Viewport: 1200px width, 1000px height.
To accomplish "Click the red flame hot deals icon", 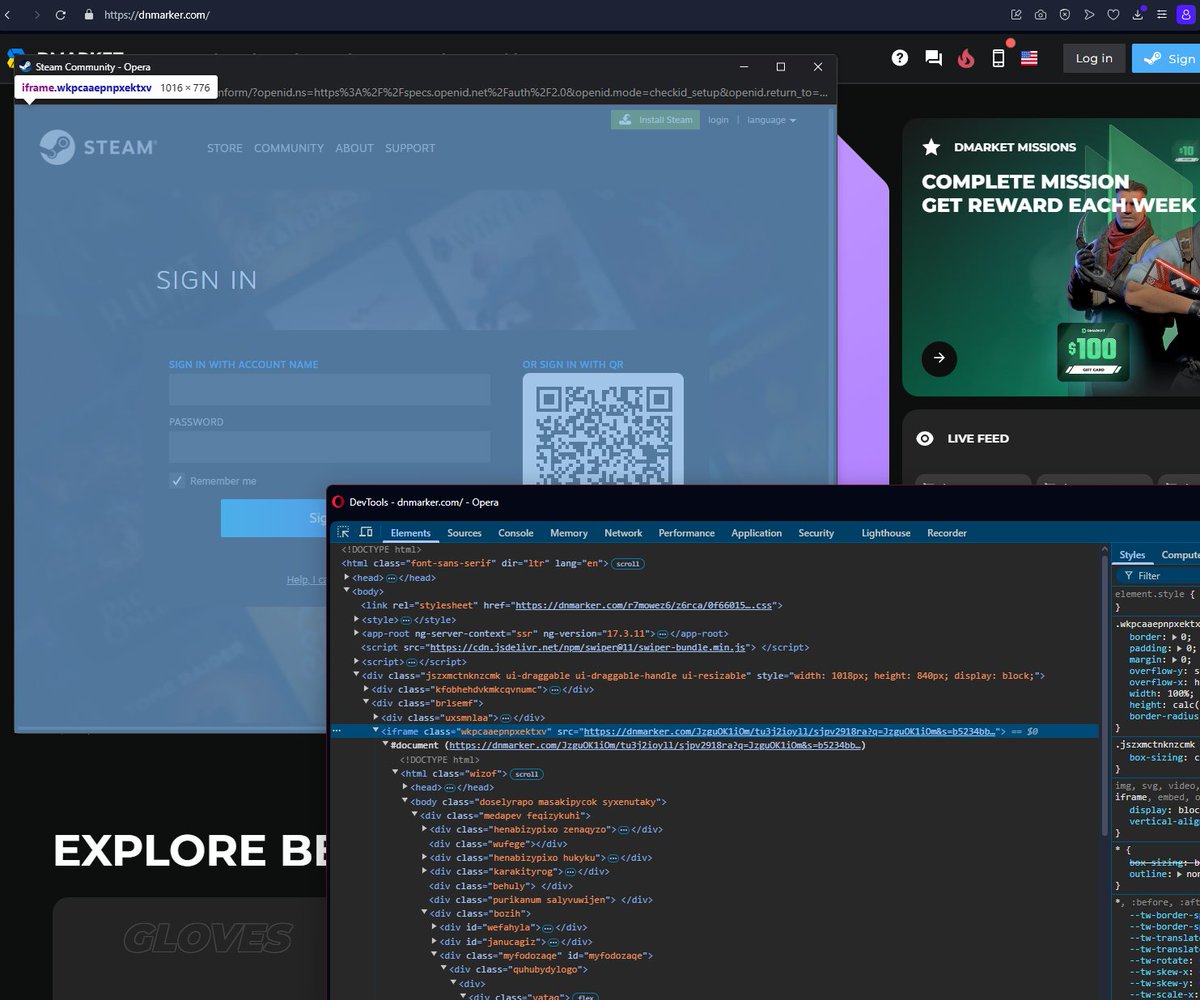I will pyautogui.click(x=965, y=58).
